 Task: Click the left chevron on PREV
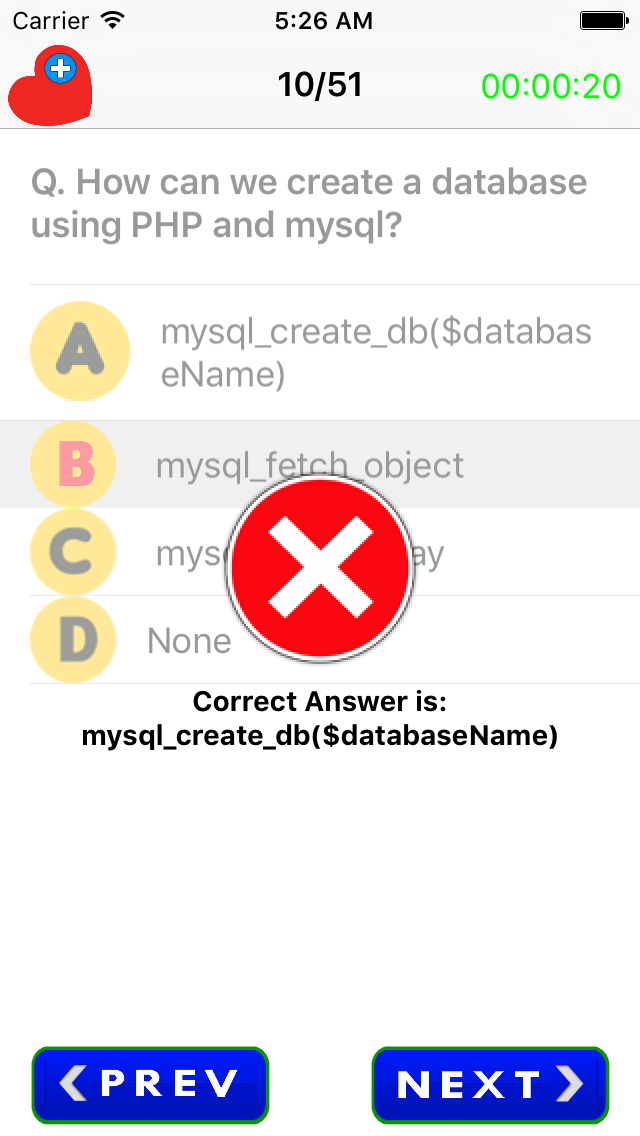(x=73, y=1084)
